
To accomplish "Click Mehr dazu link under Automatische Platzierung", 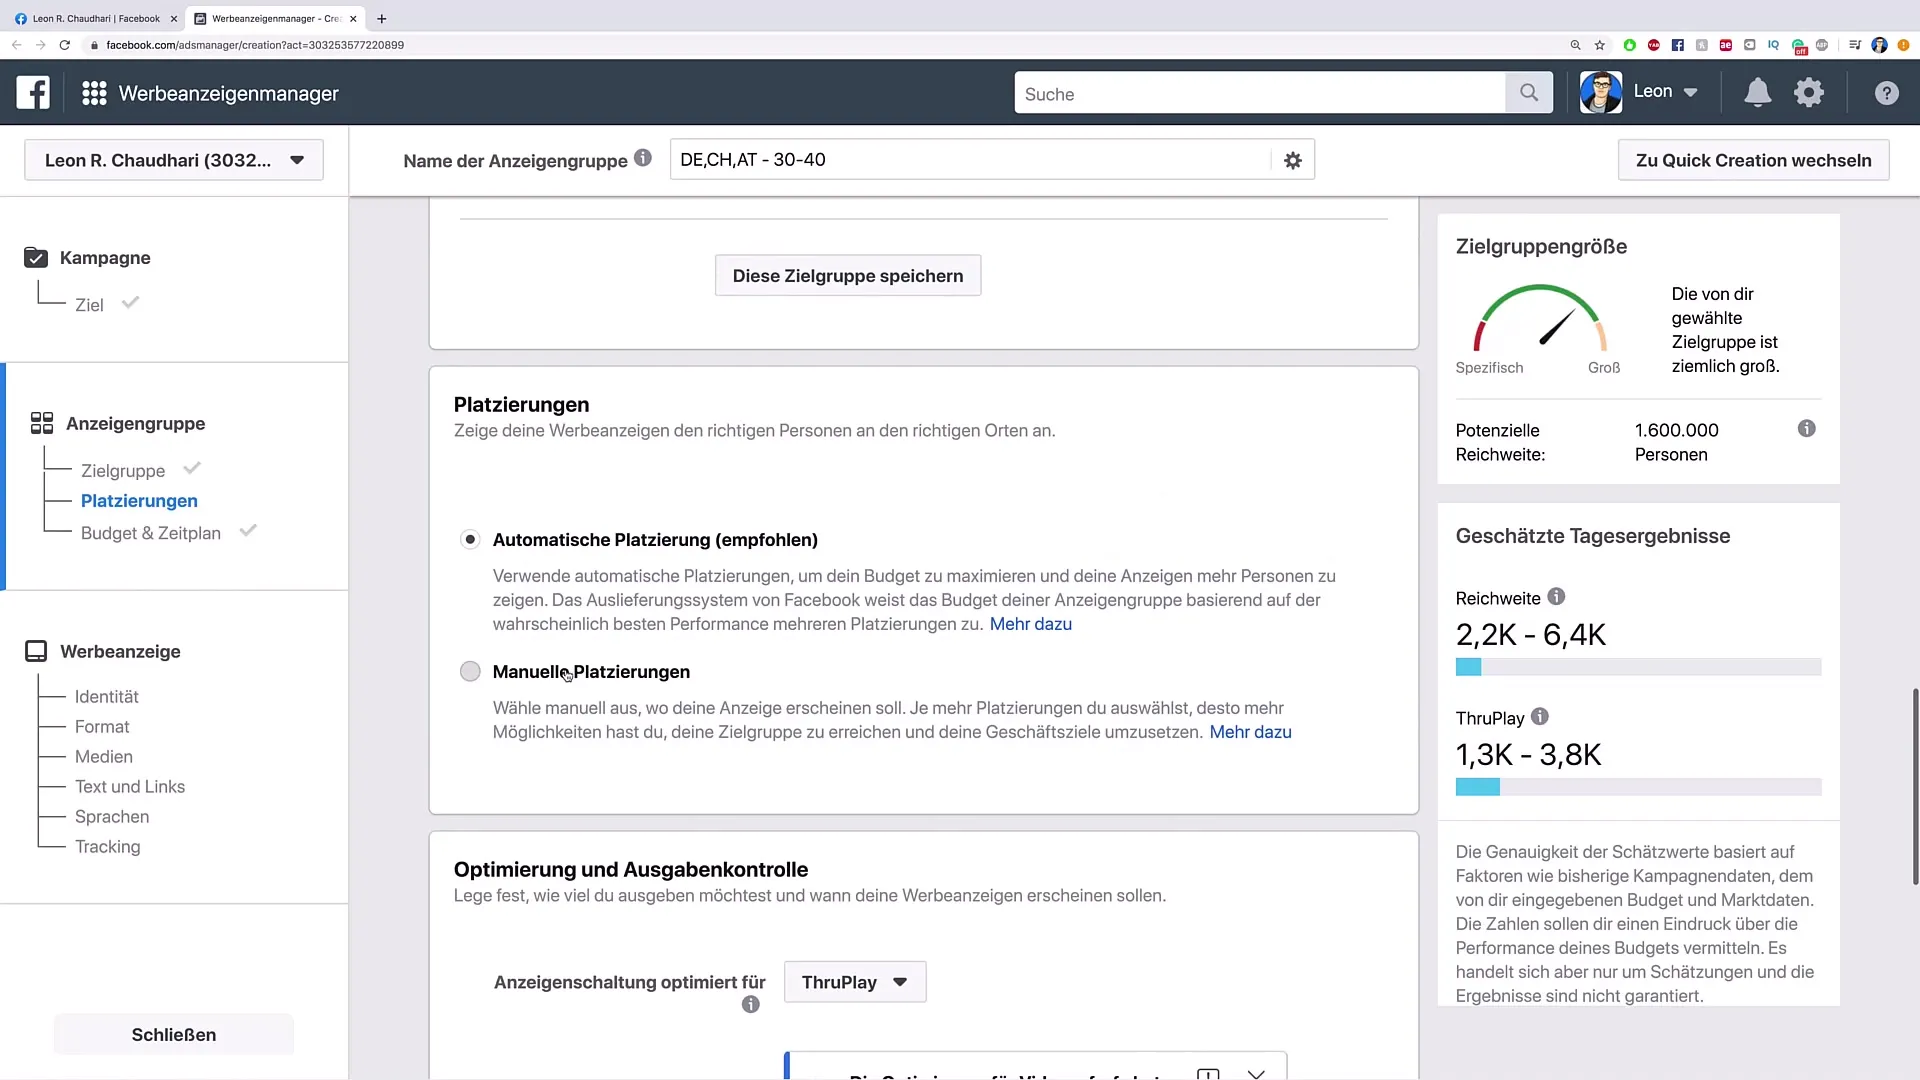I will point(1030,622).
